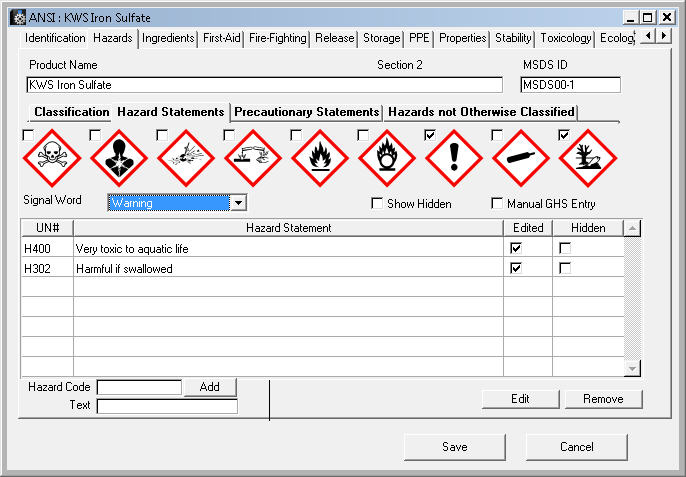
Task: Click the Remove button
Action: (x=603, y=399)
